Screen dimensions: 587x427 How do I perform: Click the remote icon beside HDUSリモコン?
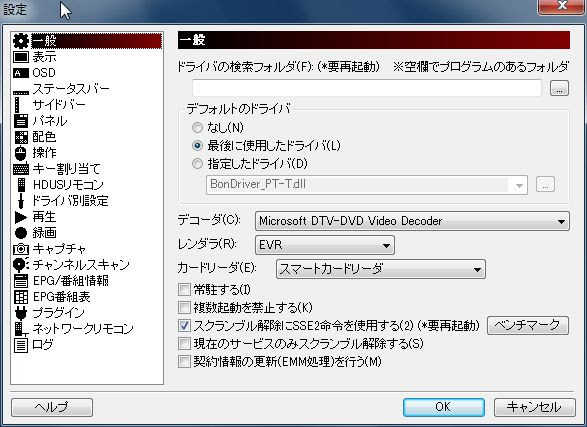21,185
